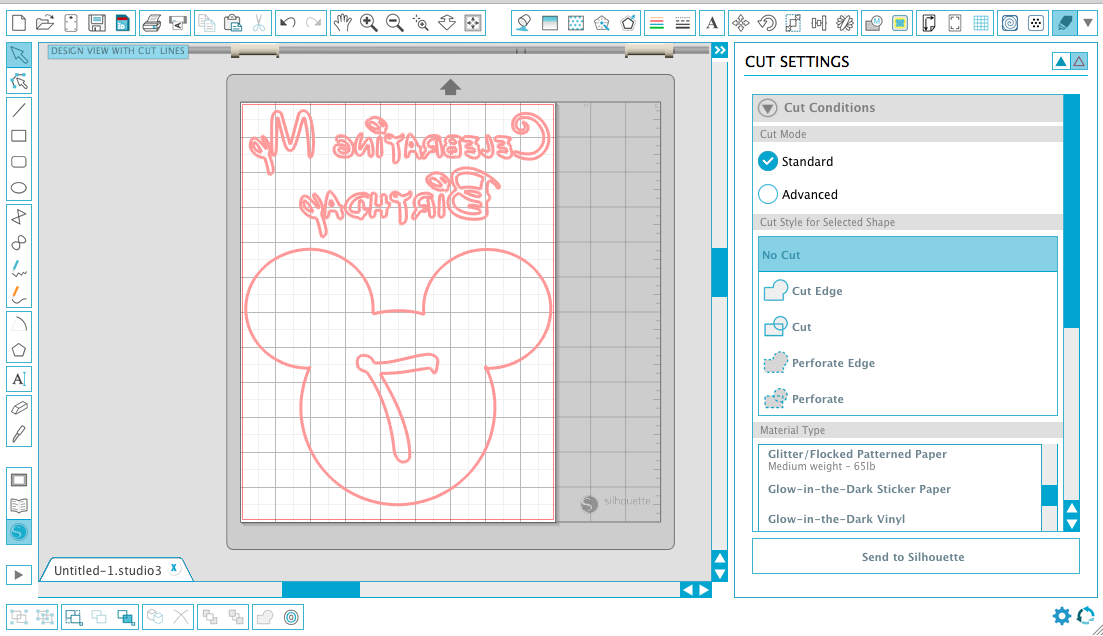Image resolution: width=1103 pixels, height=636 pixels.
Task: Open the Fill Color window icon
Action: 523,23
